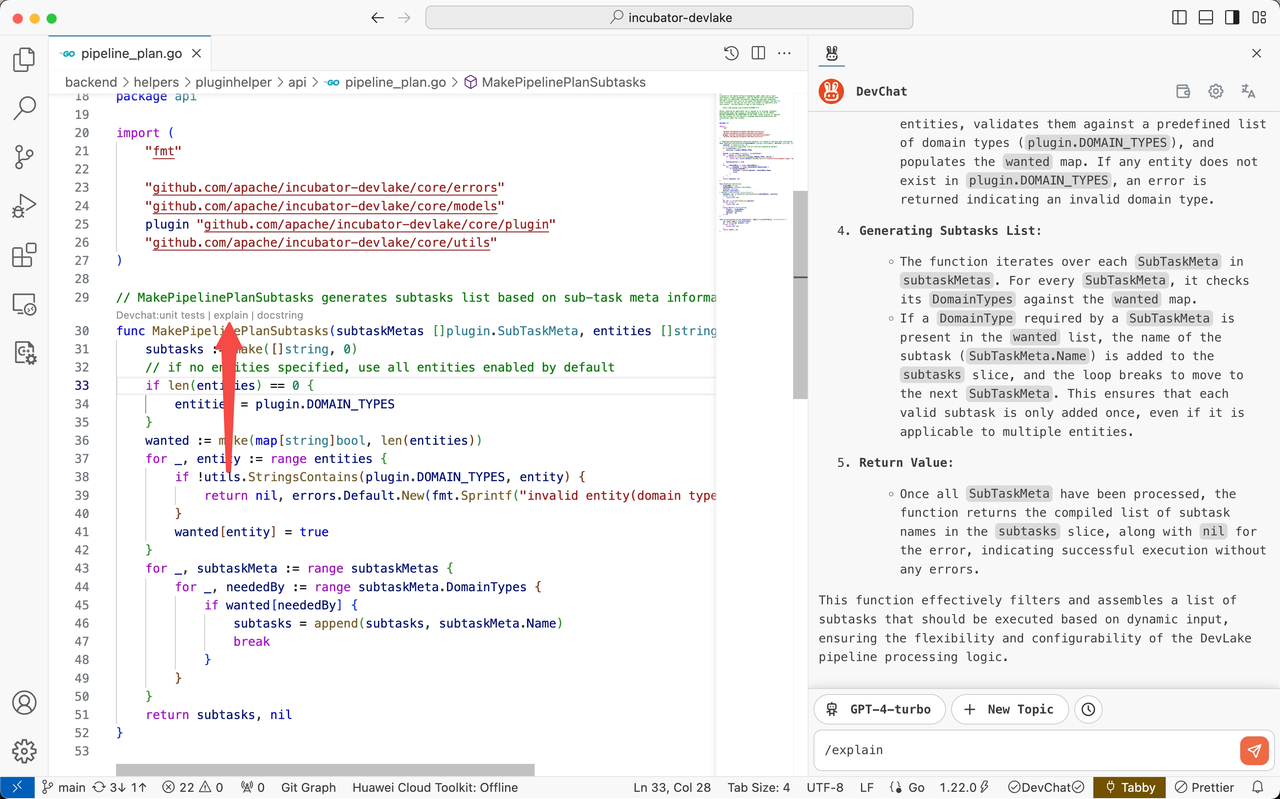Click Devchat:unit tests code lens
1280x799 pixels.
[x=160, y=315]
